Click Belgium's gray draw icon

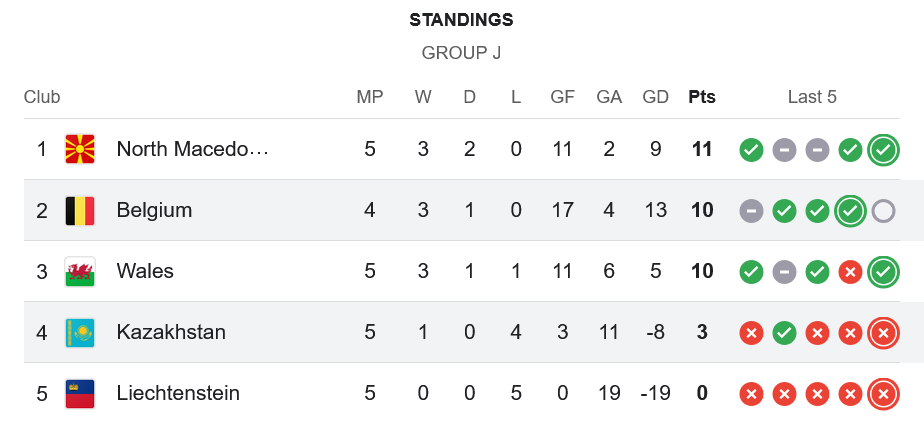tap(752, 211)
